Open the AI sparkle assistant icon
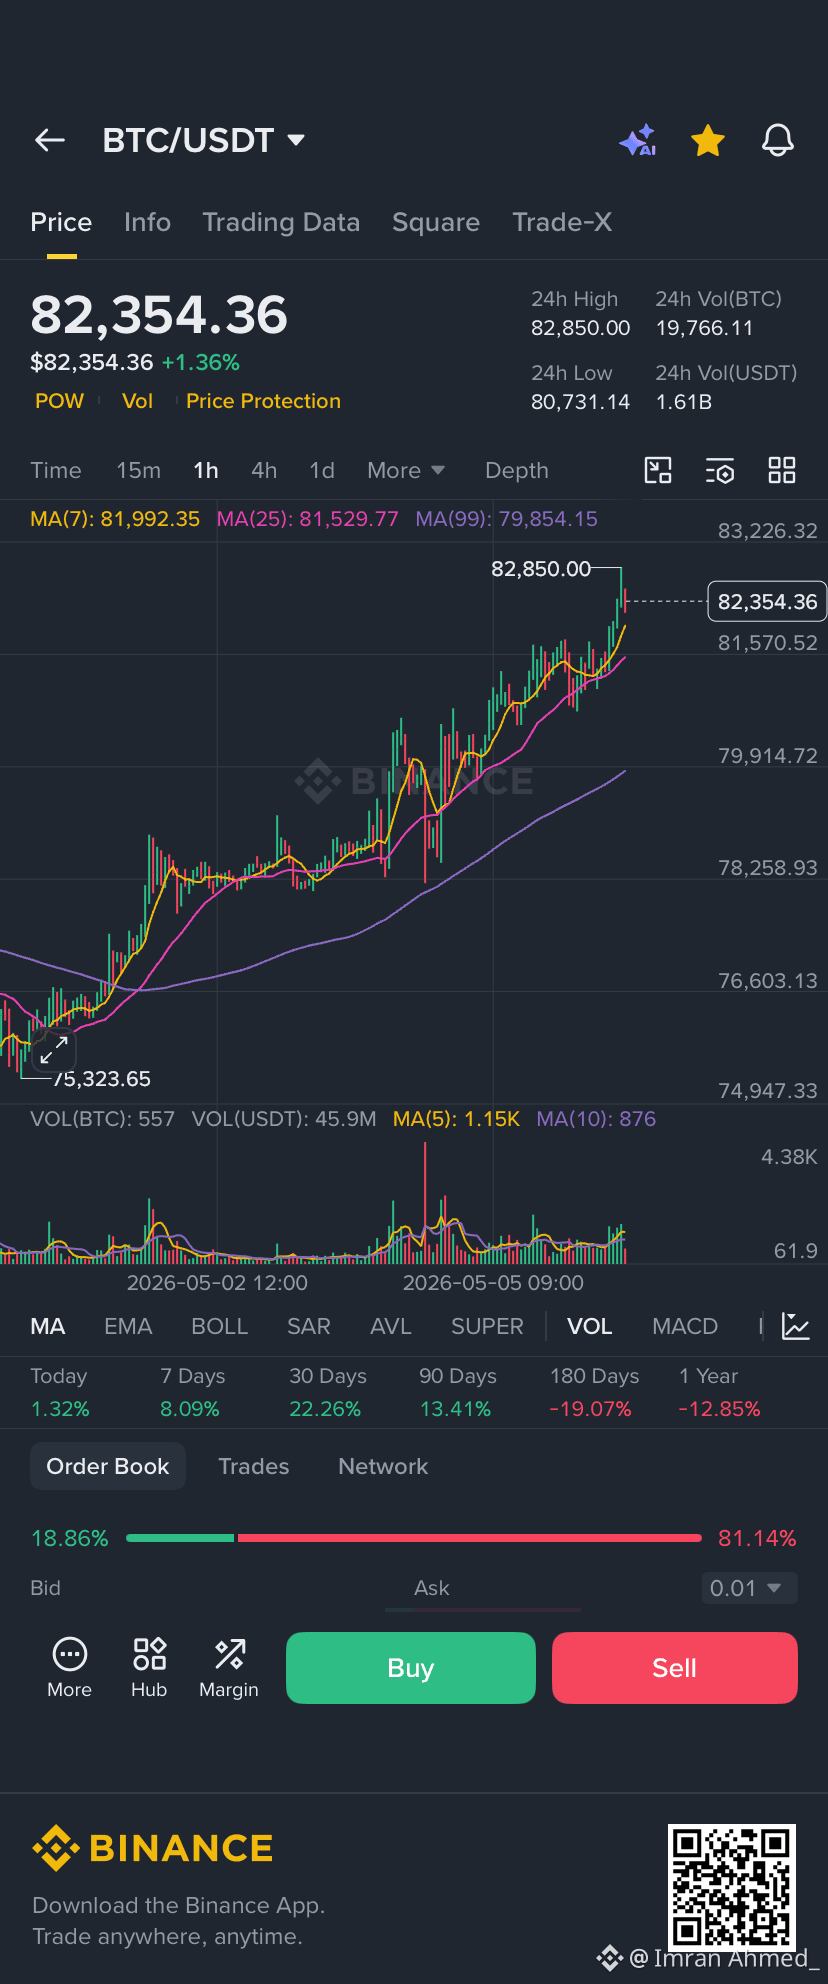828x1984 pixels. click(638, 141)
